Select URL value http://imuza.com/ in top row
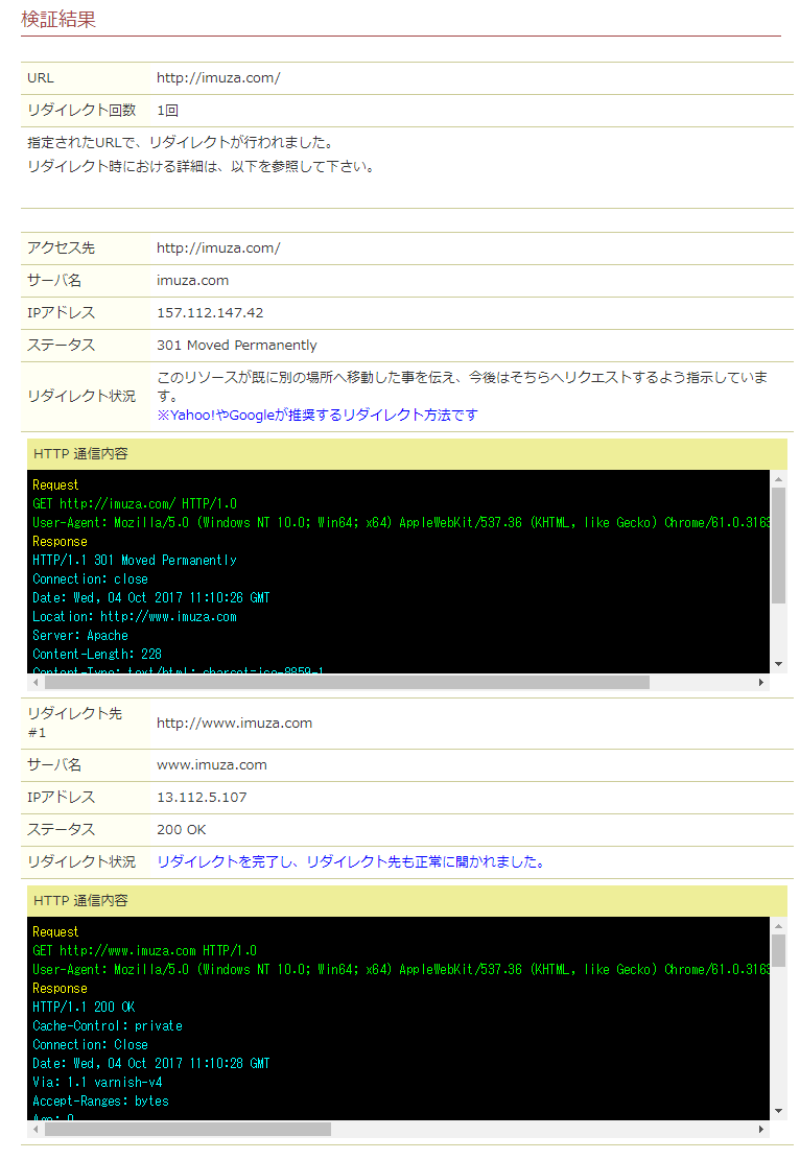The image size is (800, 1160). 218,78
